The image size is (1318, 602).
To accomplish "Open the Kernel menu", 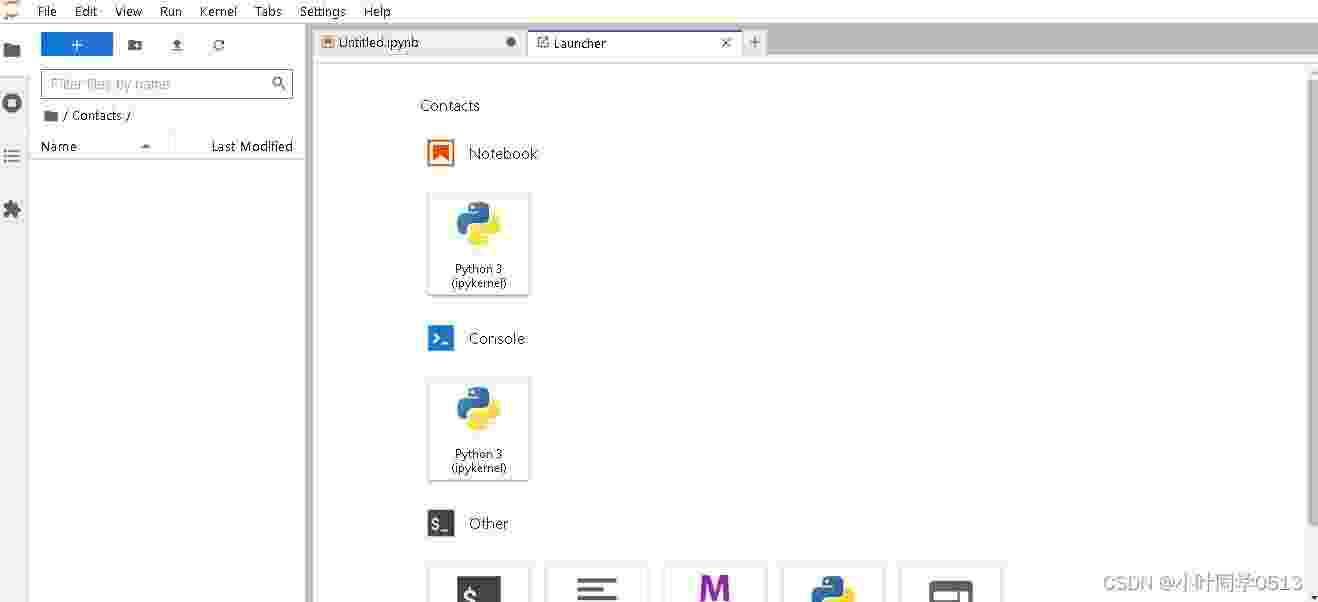I will click(x=218, y=11).
